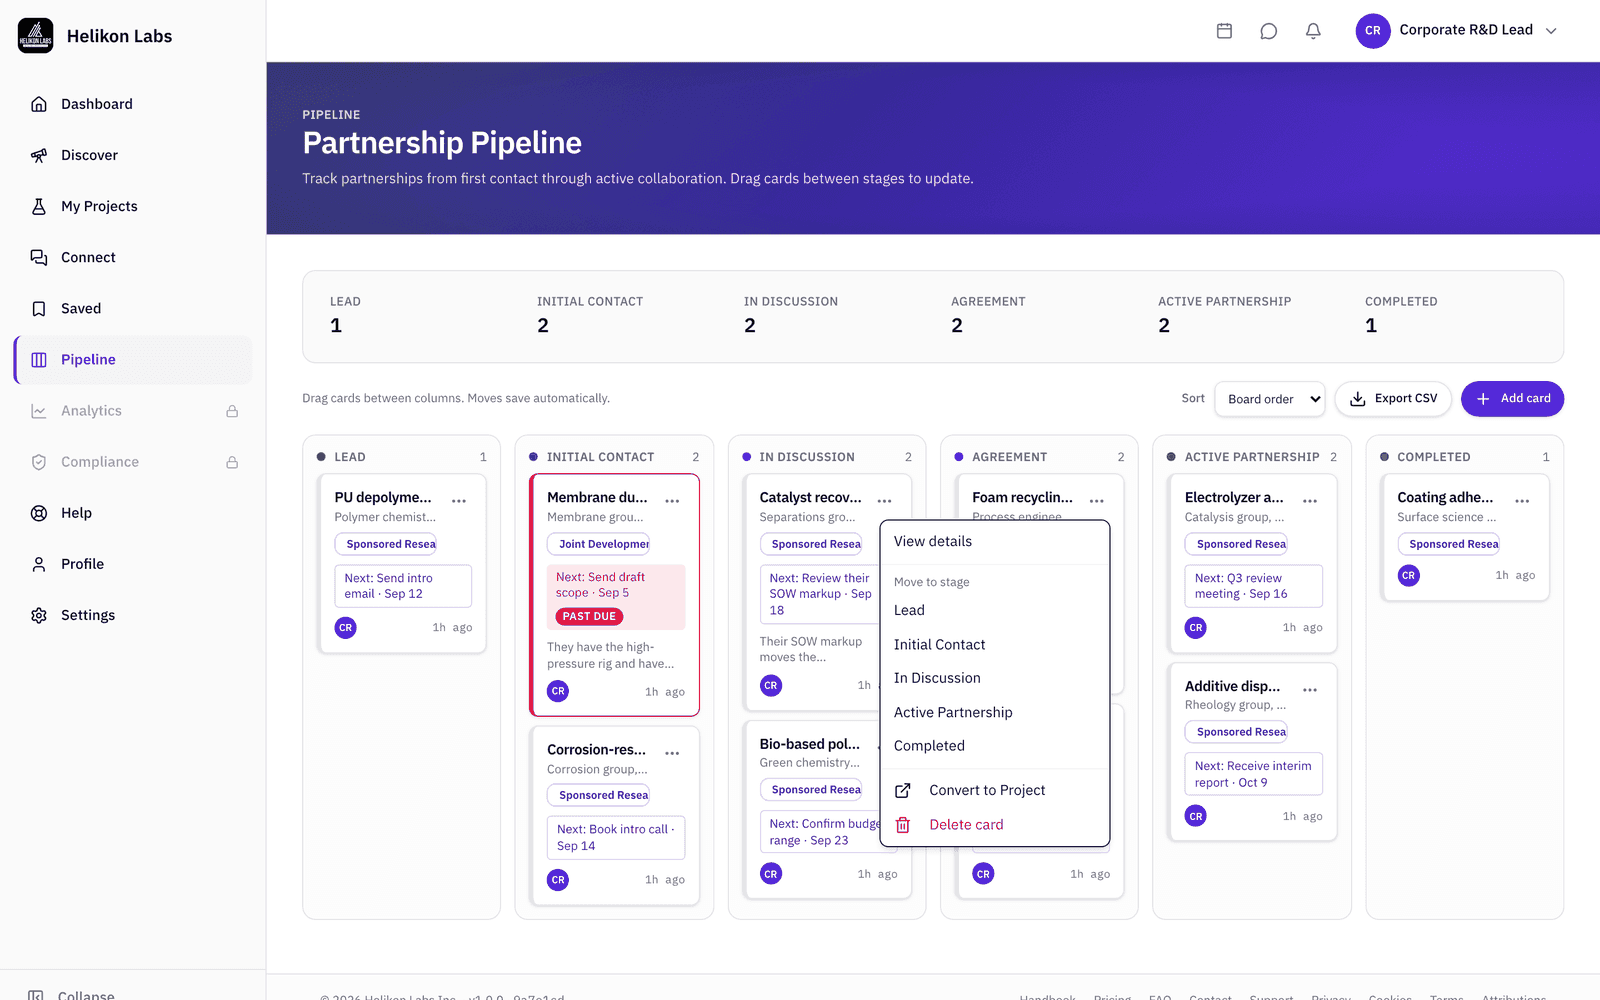The height and width of the screenshot is (1000, 1600).
Task: Click the Coating adhe... card title
Action: click(x=1445, y=497)
